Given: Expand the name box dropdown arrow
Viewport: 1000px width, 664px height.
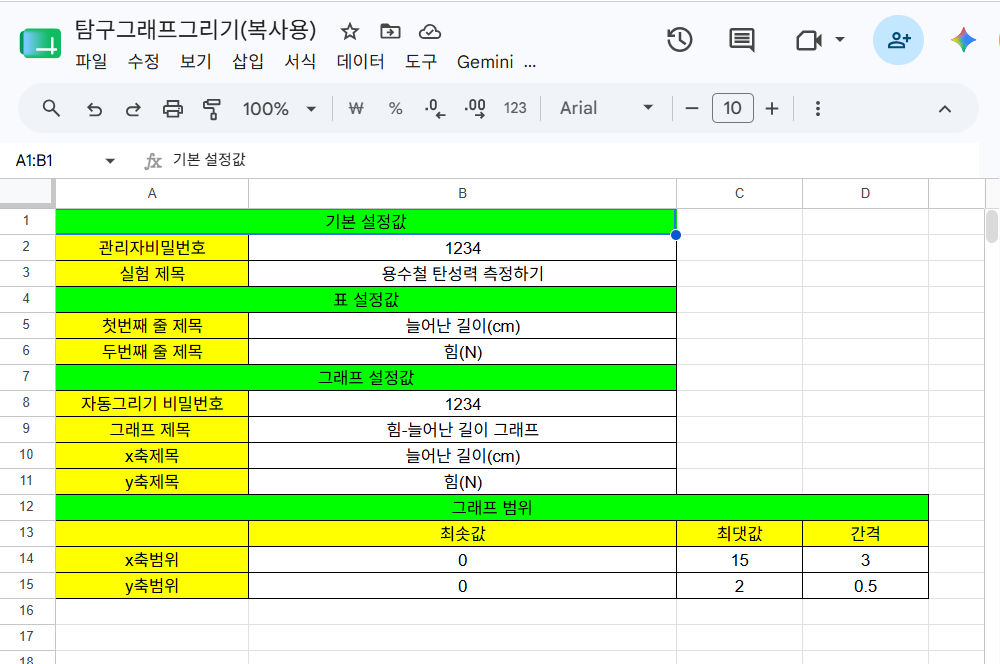Looking at the screenshot, I should coord(110,161).
